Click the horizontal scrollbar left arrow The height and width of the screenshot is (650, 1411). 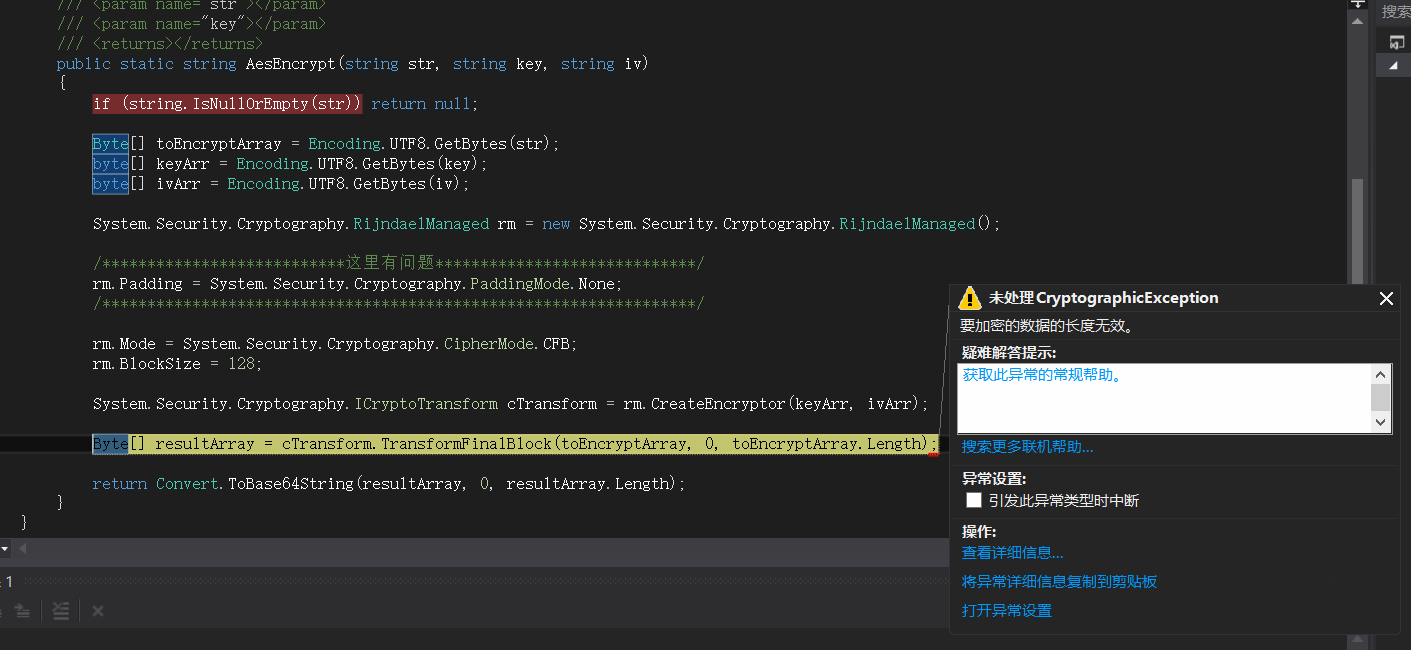point(22,548)
